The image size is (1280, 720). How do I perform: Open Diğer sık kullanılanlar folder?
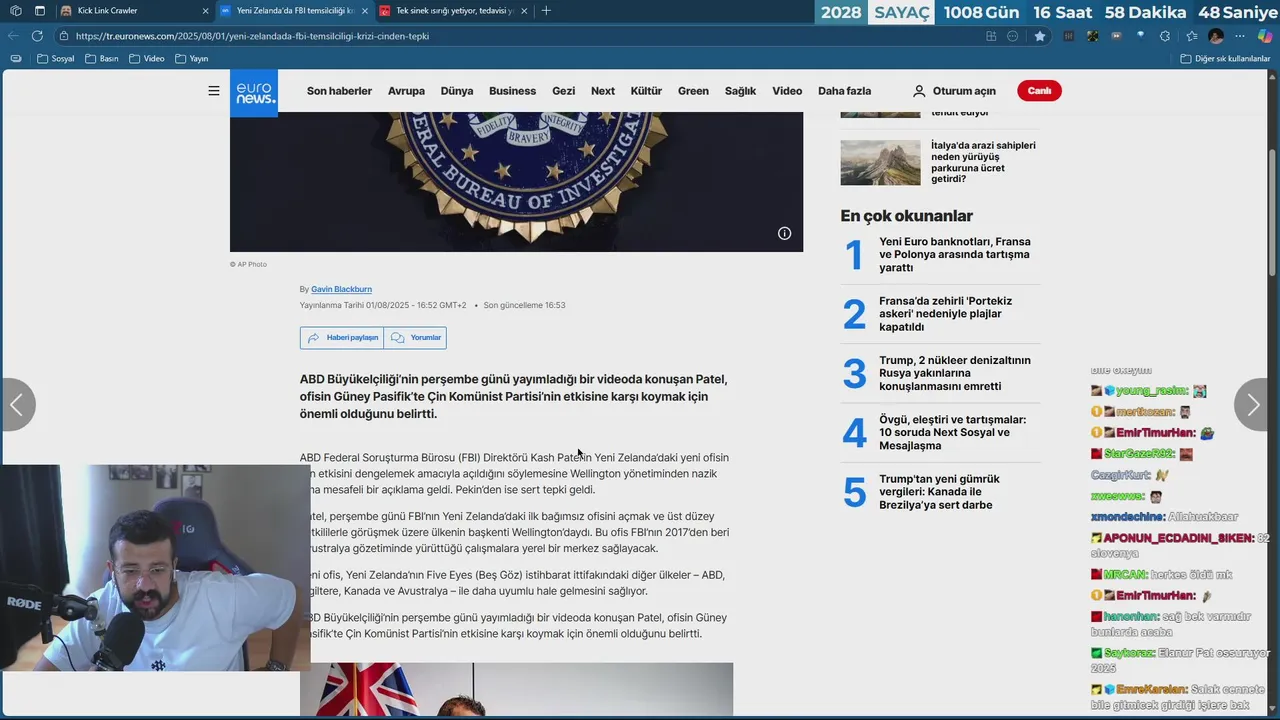tap(1225, 59)
